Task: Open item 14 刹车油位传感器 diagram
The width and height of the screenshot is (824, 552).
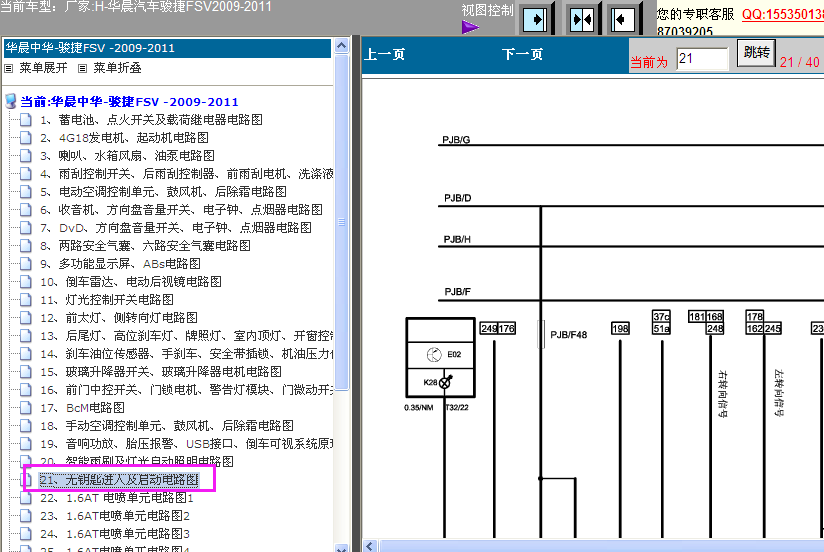Action: [187, 354]
